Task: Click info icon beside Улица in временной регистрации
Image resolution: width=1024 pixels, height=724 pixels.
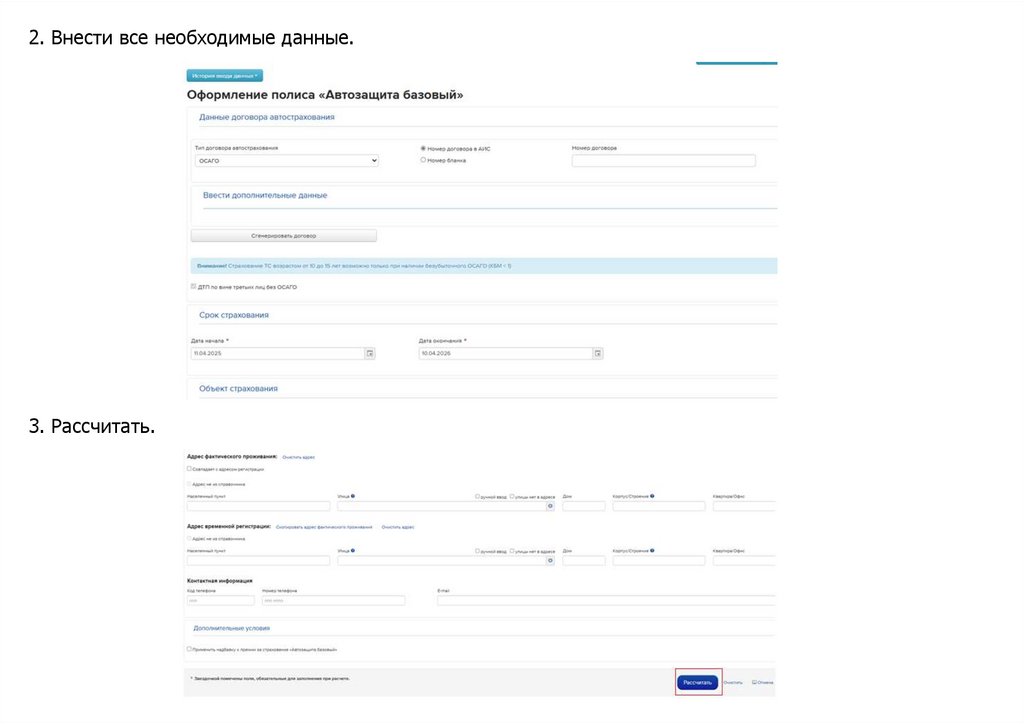Action: (354, 550)
